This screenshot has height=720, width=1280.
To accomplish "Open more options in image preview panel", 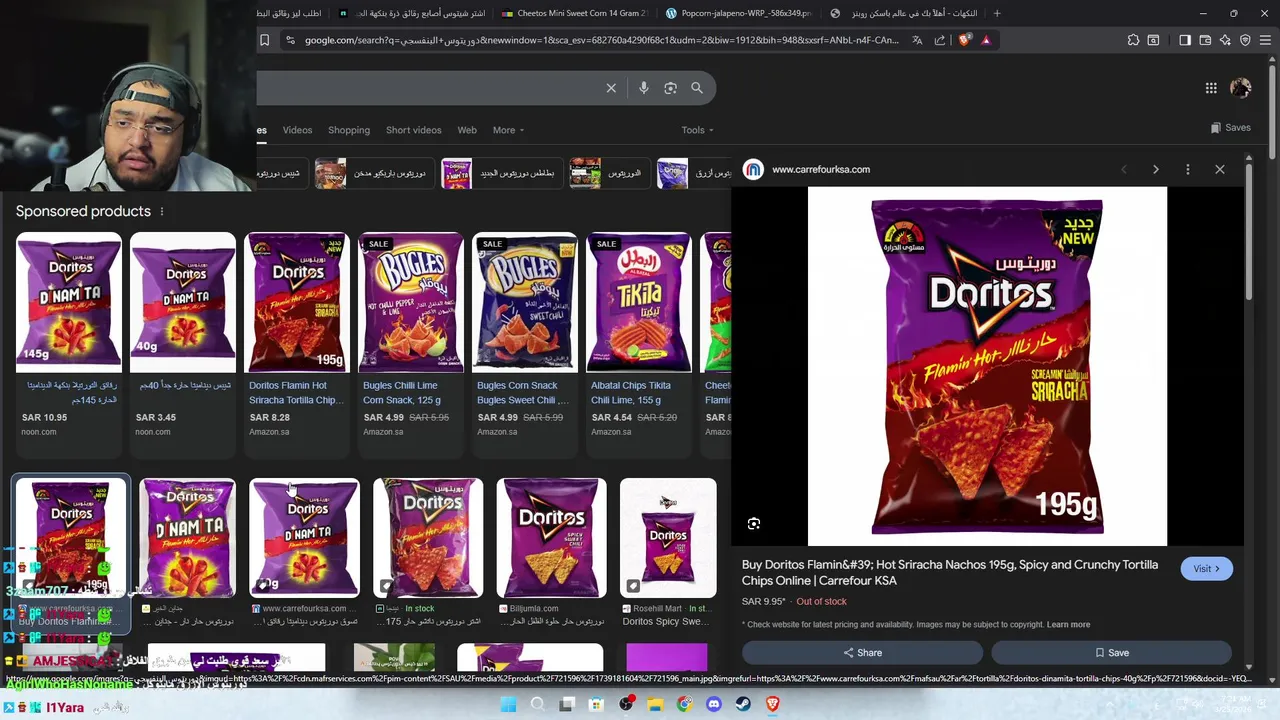I will click(x=1188, y=170).
